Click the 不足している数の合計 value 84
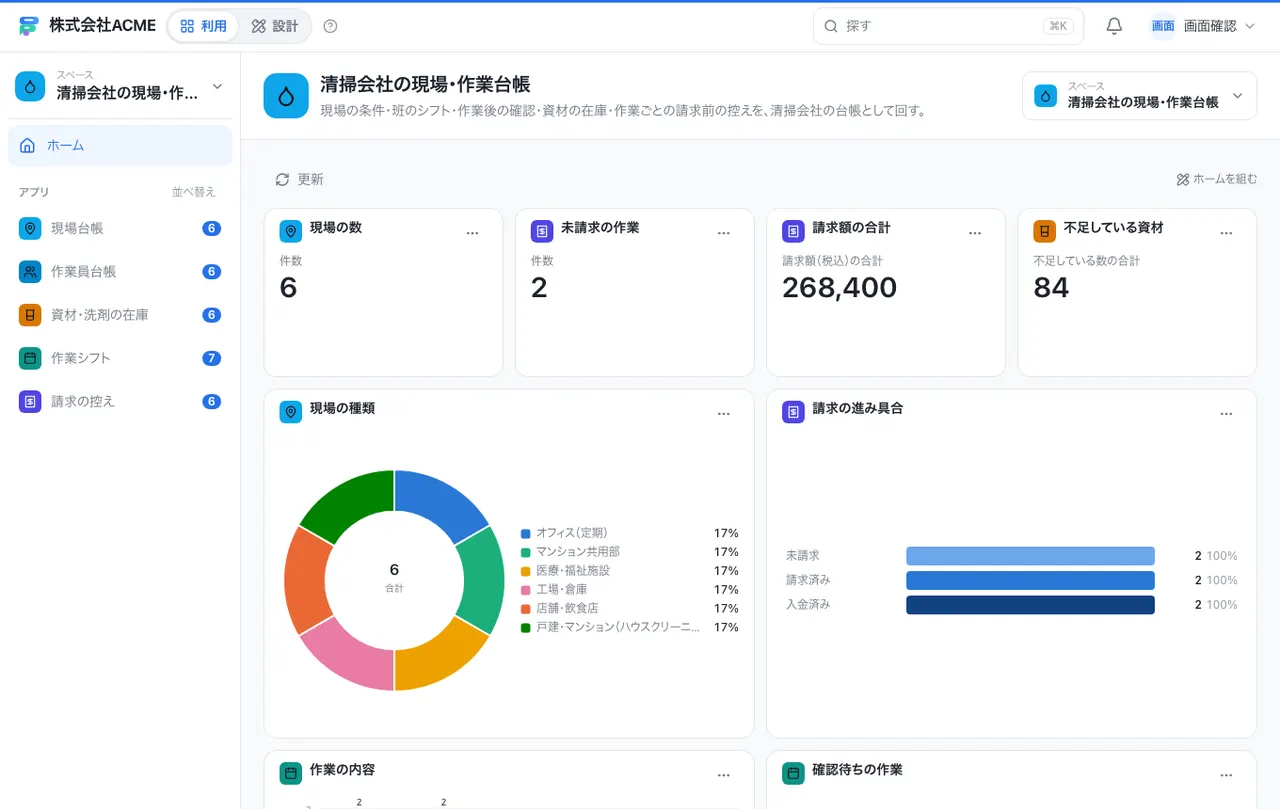 [x=1051, y=288]
